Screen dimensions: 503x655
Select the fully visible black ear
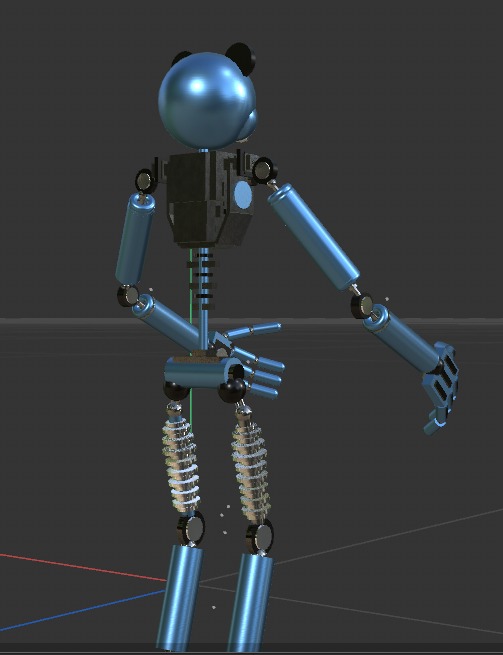tap(241, 58)
